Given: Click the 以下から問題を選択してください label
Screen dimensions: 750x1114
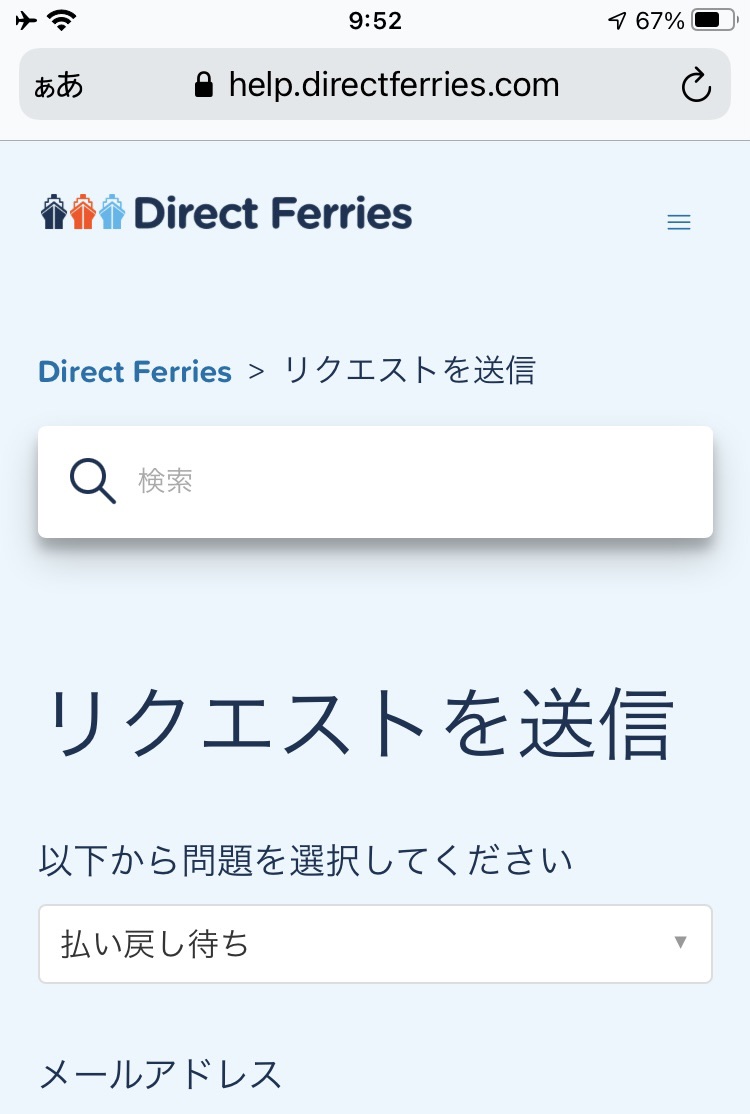Looking at the screenshot, I should point(305,860).
